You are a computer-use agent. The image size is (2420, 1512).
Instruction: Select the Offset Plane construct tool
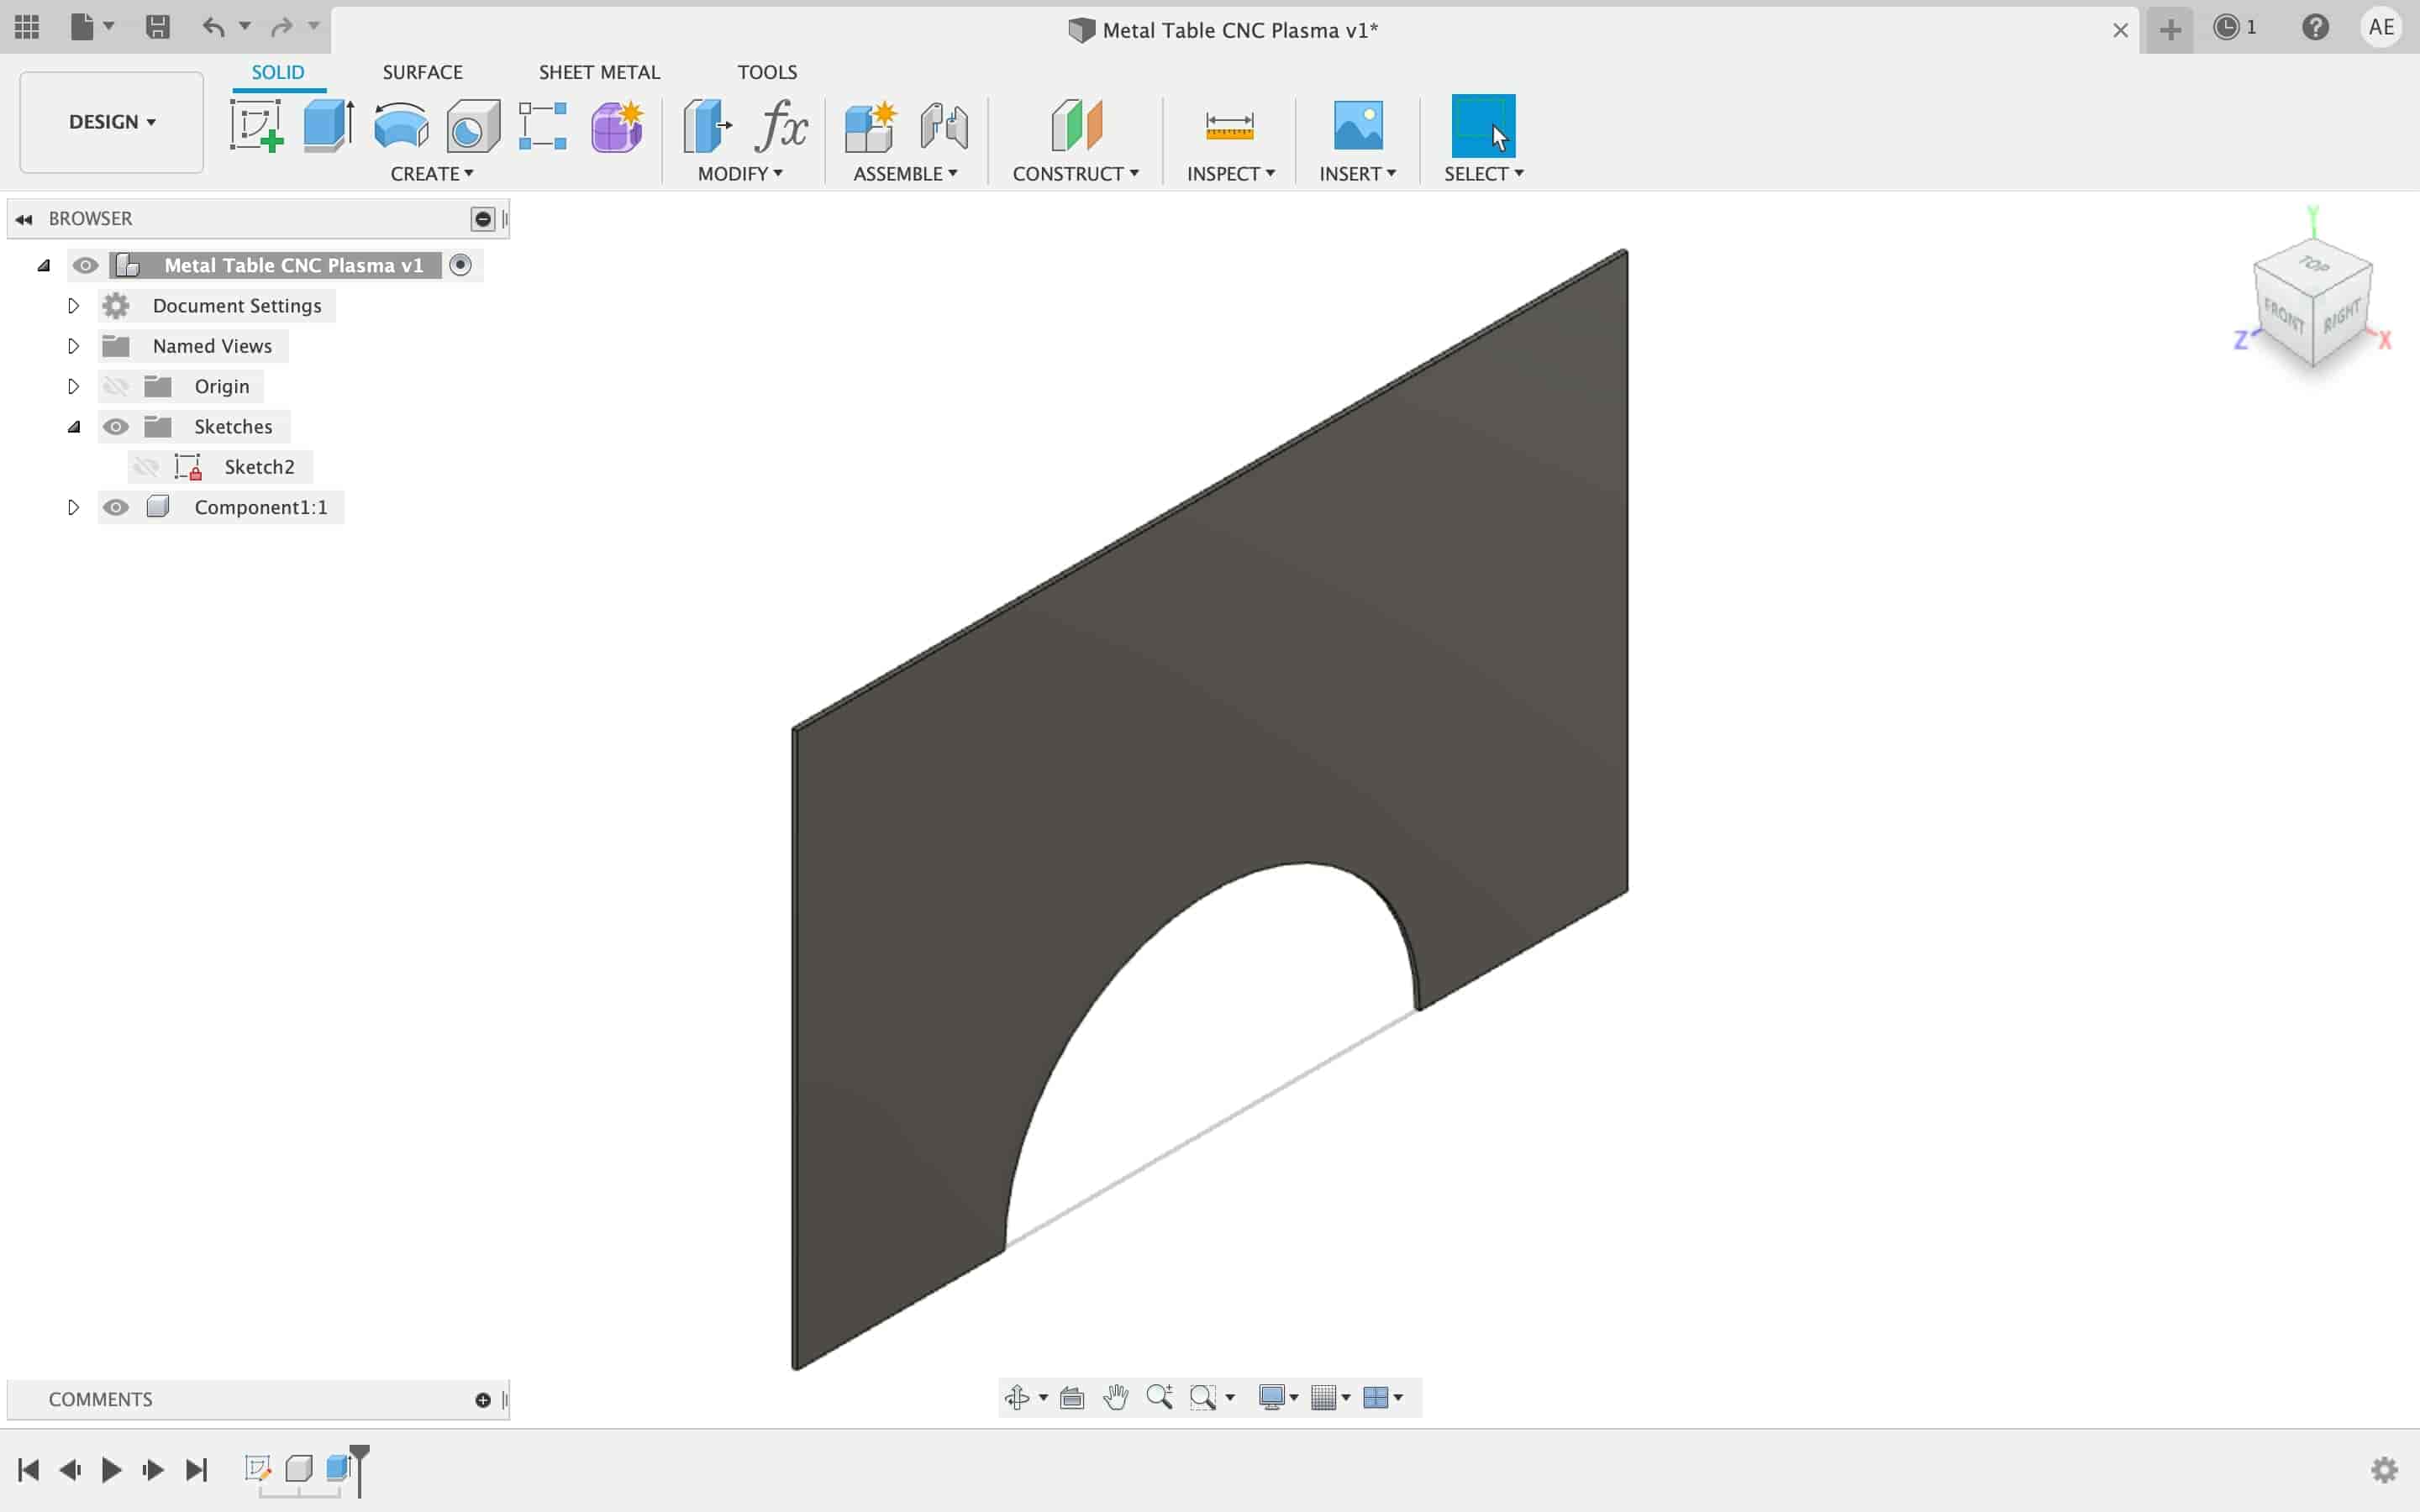[1076, 126]
